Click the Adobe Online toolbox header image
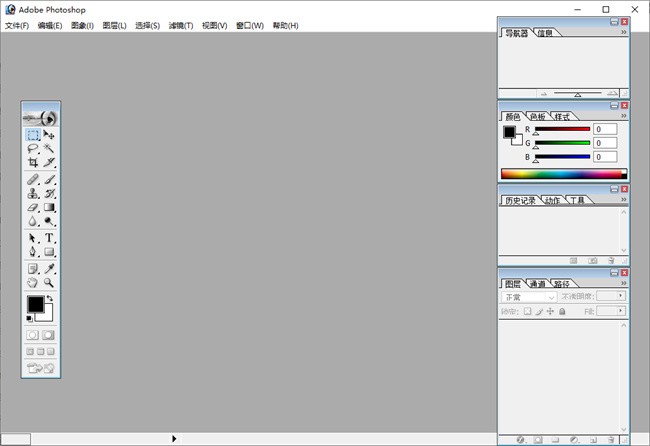The height and width of the screenshot is (446, 650). (x=41, y=119)
